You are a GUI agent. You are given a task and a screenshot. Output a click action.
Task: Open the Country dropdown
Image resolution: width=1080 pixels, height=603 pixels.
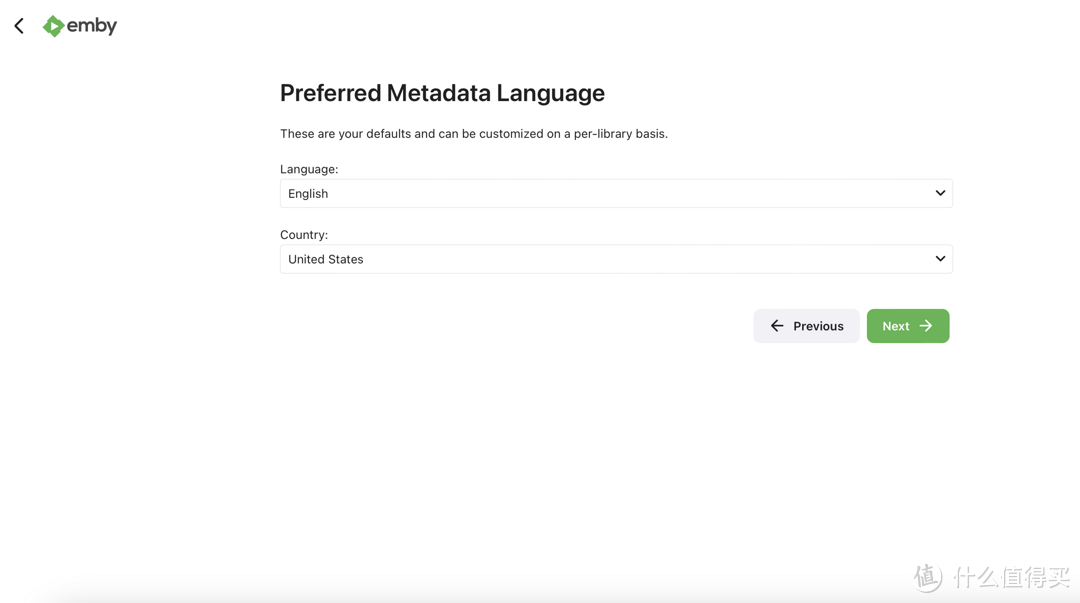tap(615, 259)
